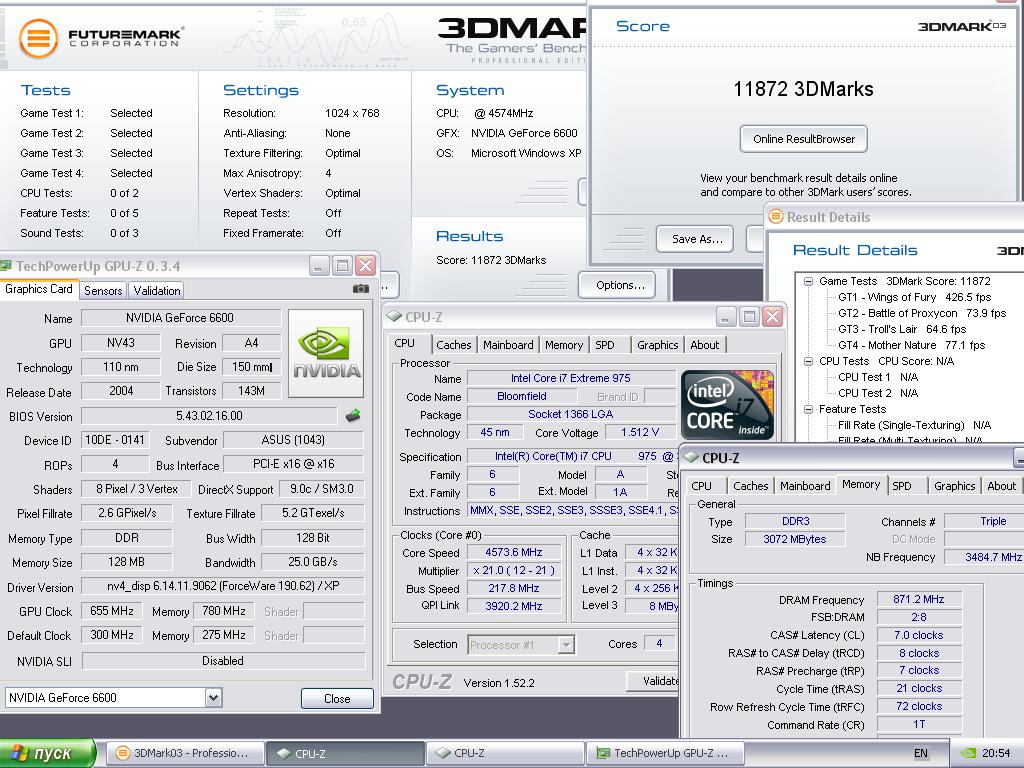This screenshot has height=768, width=1024.
Task: Click the GPU name field NVIDIA GeForce 6600
Action: click(x=180, y=318)
